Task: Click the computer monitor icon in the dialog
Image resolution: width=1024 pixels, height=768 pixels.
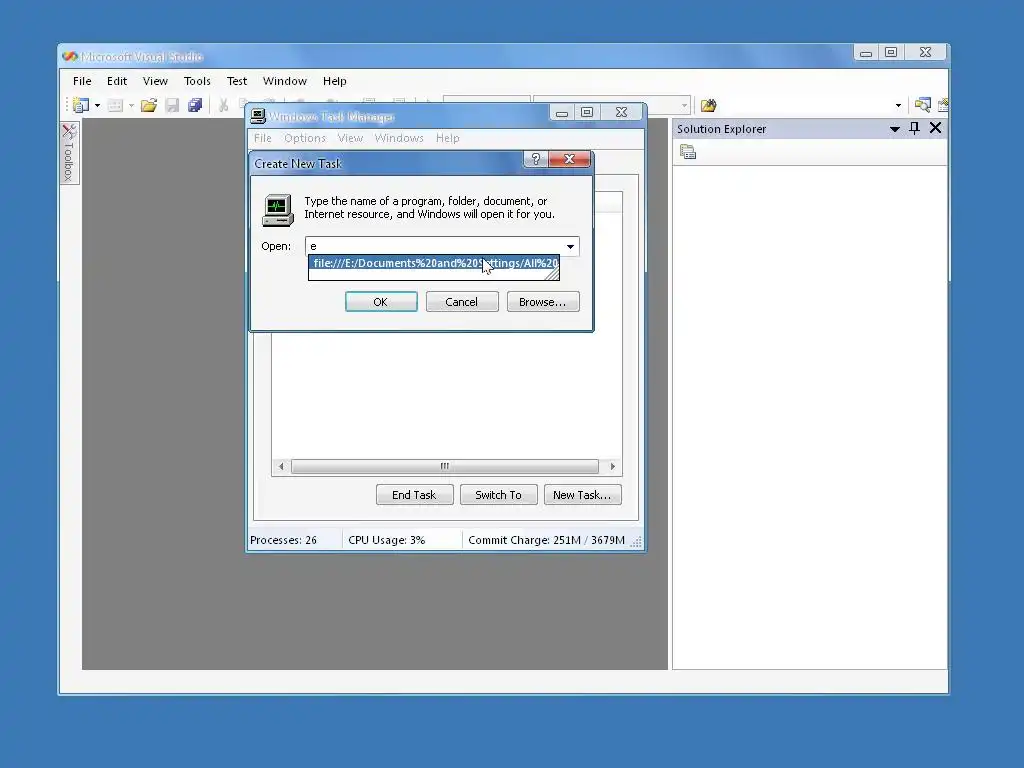Action: pyautogui.click(x=278, y=210)
